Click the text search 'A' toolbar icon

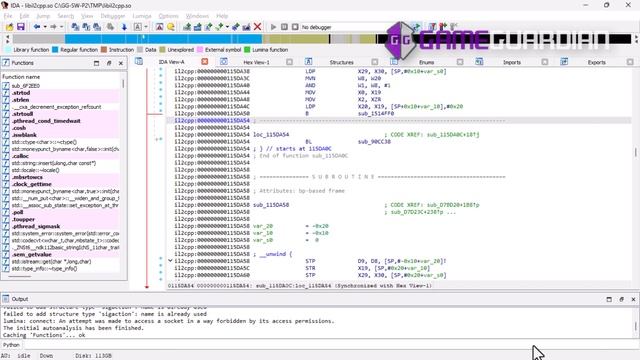click(138, 27)
